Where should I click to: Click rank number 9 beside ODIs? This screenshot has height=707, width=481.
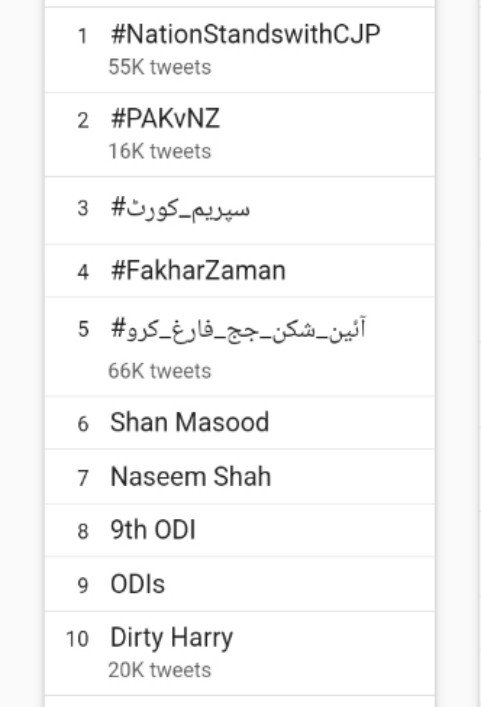pos(83,585)
